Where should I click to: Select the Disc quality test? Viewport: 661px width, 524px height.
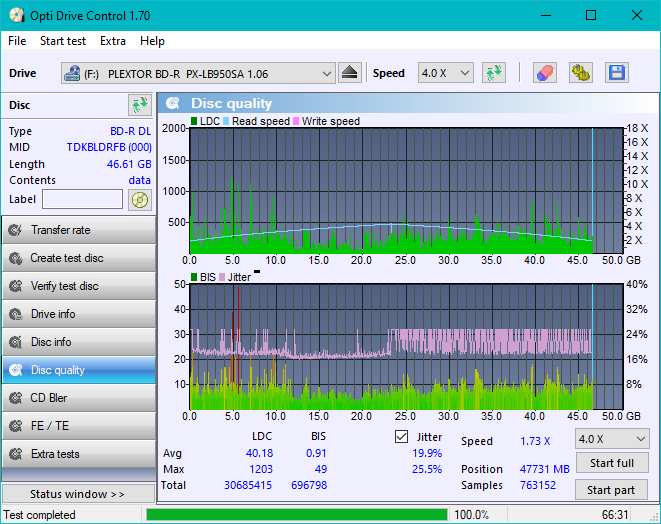[x=79, y=370]
